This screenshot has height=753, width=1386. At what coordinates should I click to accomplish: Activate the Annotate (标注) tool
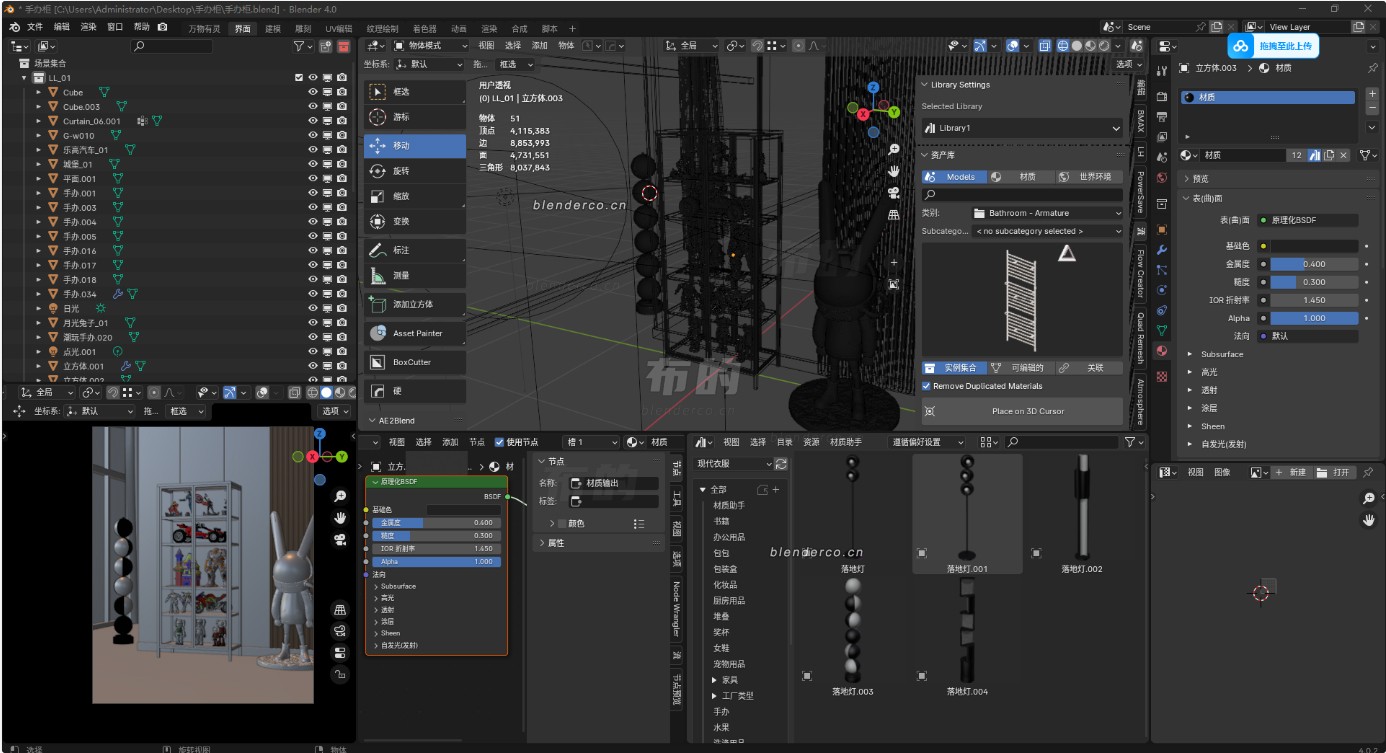414,250
